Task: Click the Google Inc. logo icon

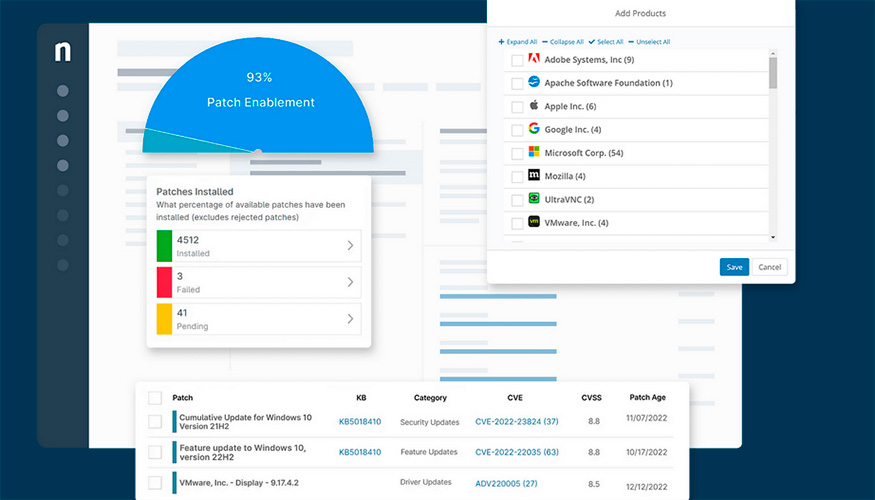Action: click(534, 129)
